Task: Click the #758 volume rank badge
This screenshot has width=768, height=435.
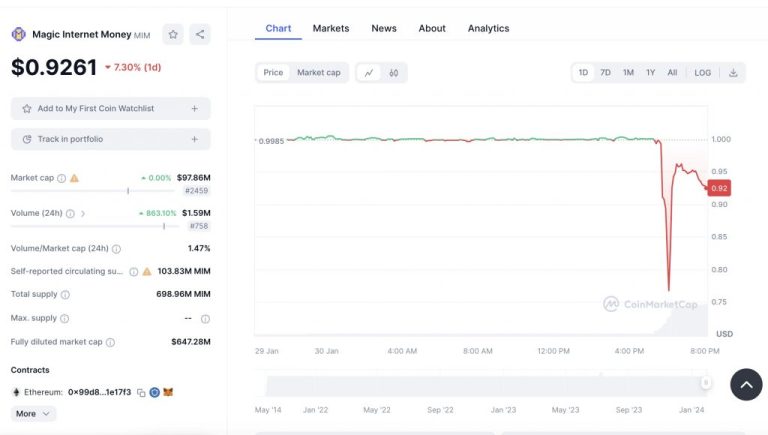Action: [199, 226]
